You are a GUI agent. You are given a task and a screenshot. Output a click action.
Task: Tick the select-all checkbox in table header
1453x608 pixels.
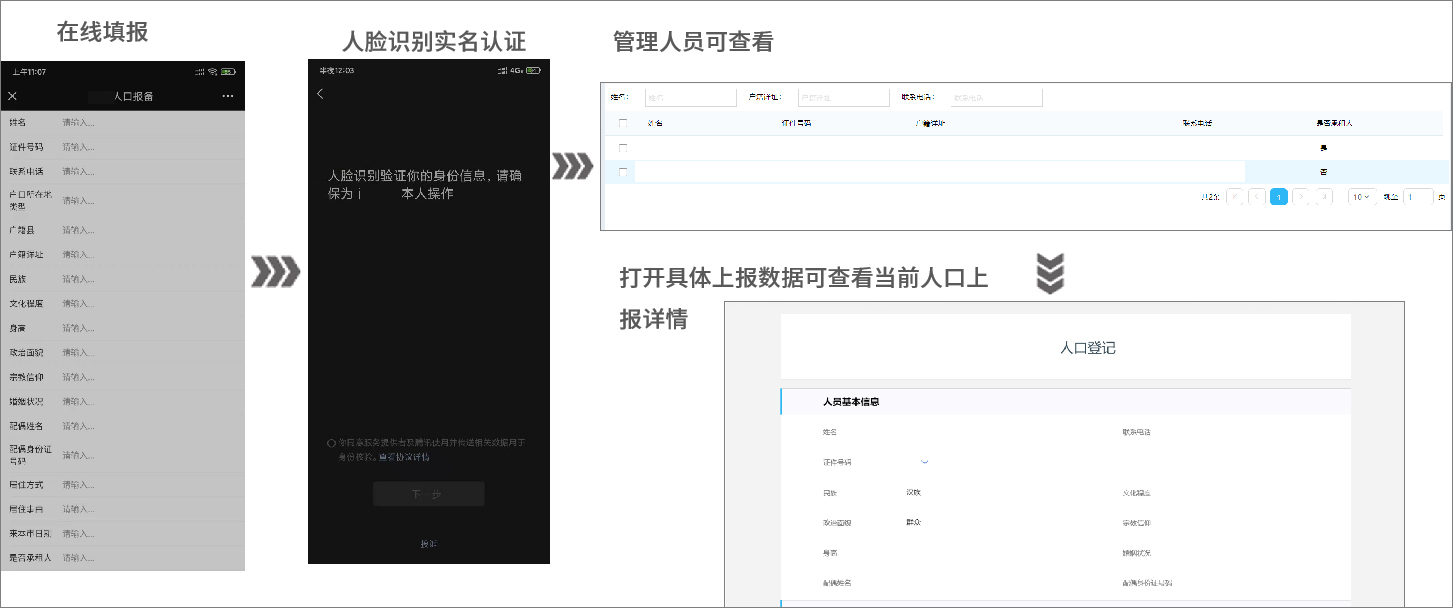click(623, 123)
